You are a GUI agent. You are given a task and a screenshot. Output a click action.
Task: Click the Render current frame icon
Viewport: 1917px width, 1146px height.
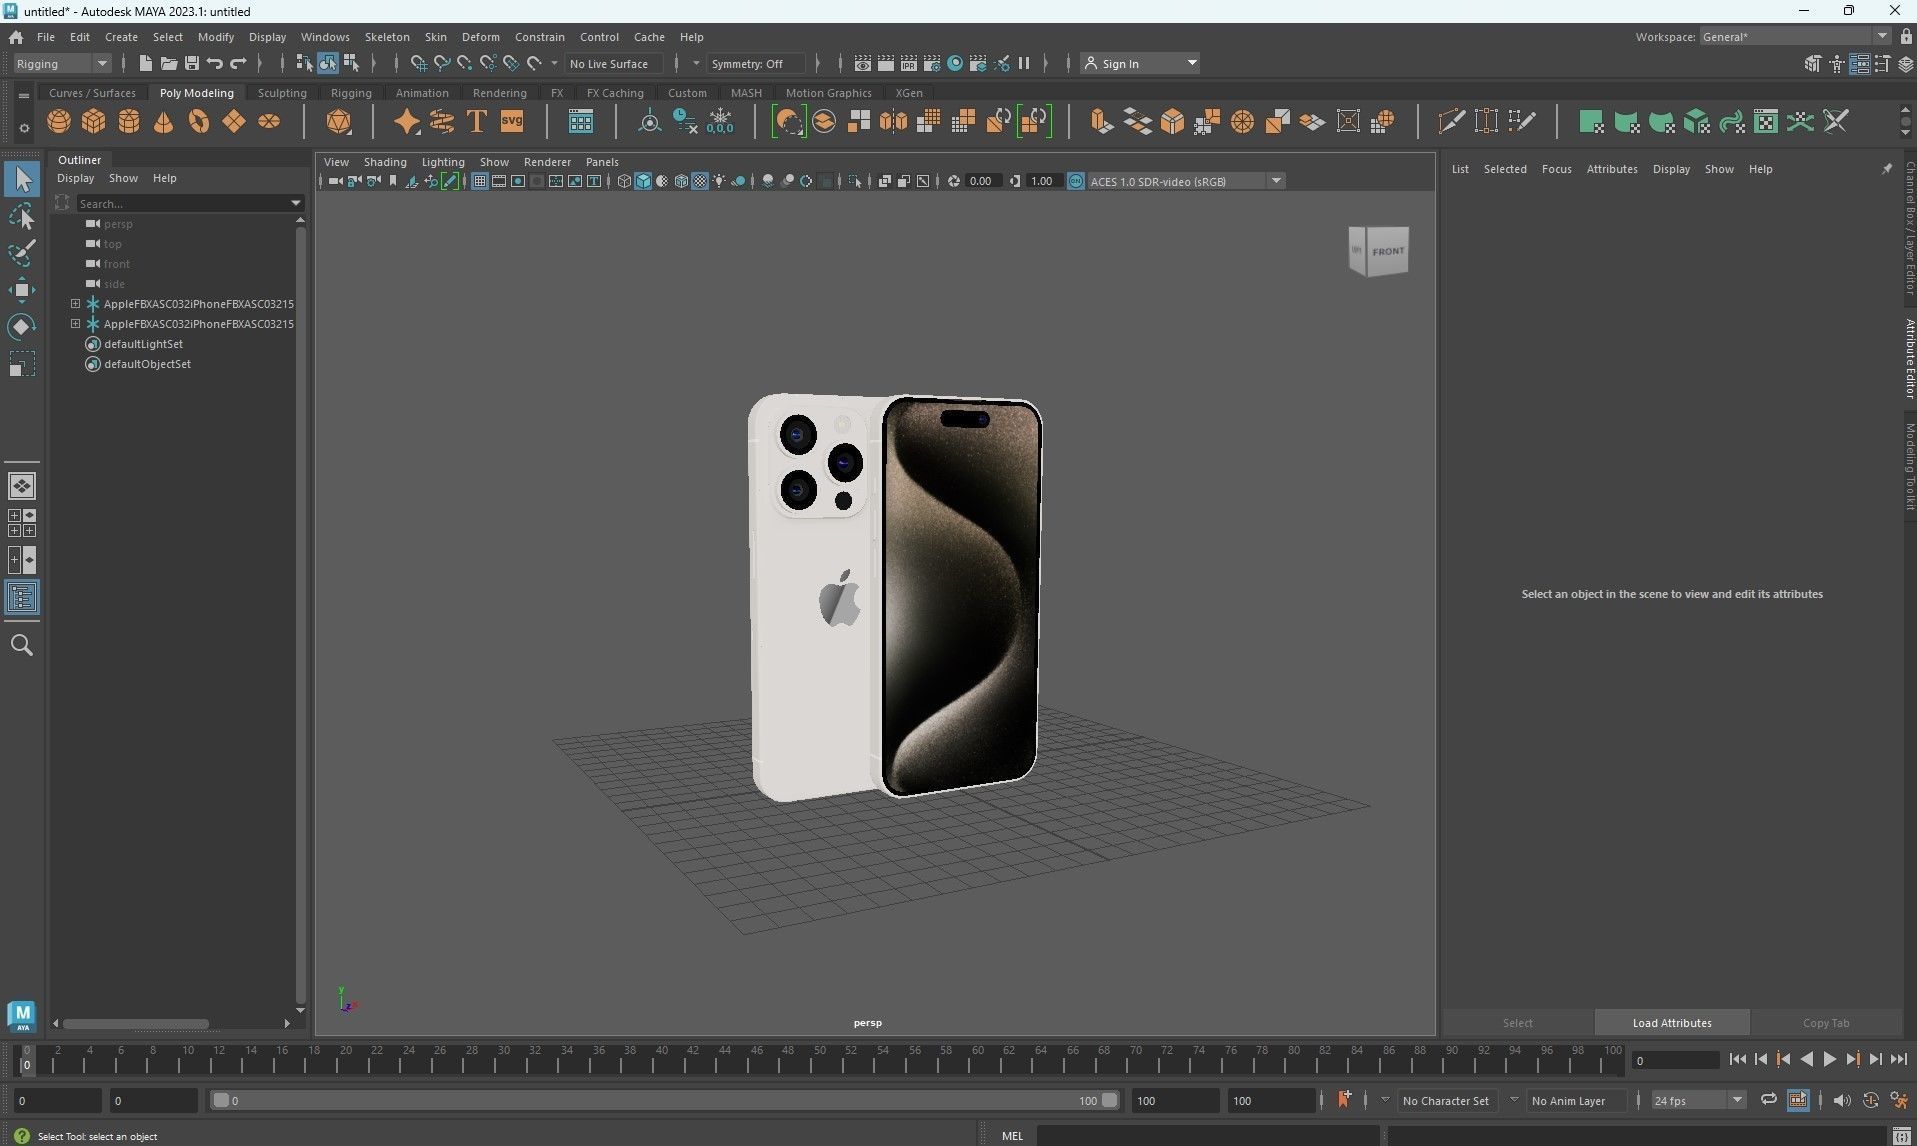point(885,63)
